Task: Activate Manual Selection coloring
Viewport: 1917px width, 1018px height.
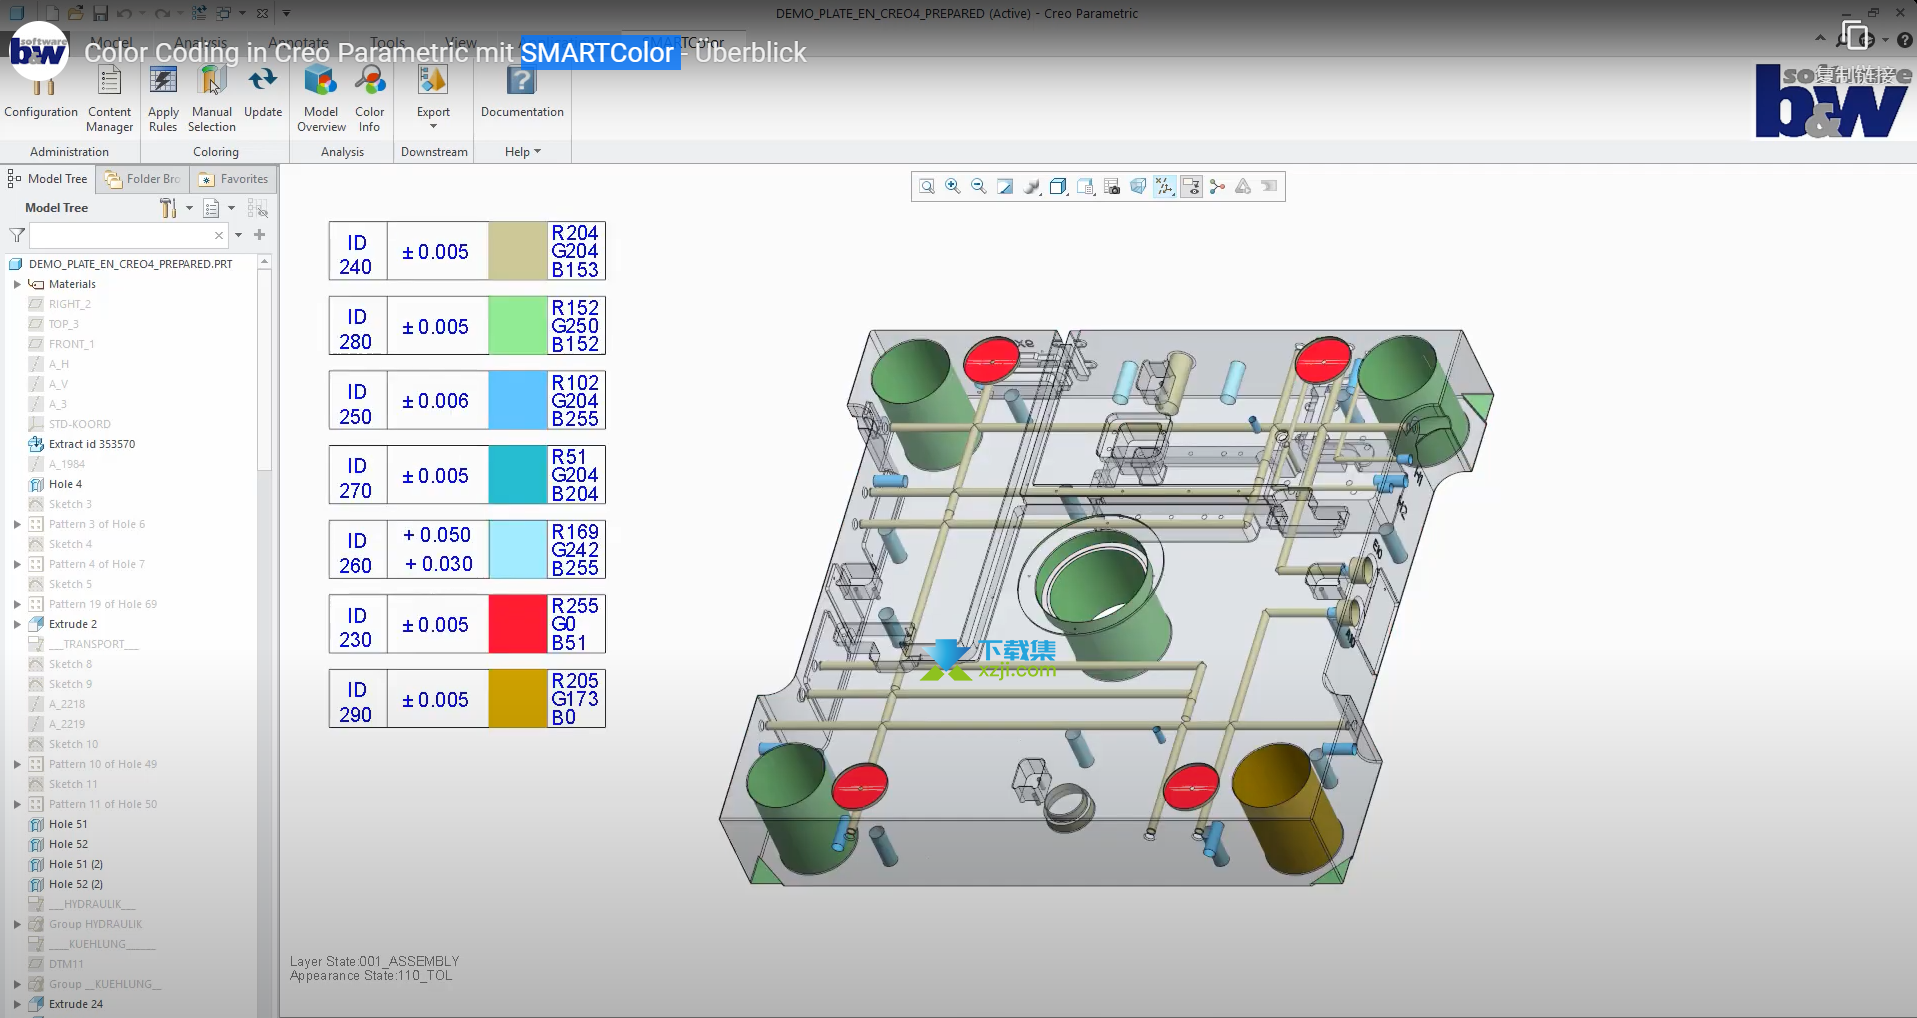Action: click(212, 99)
